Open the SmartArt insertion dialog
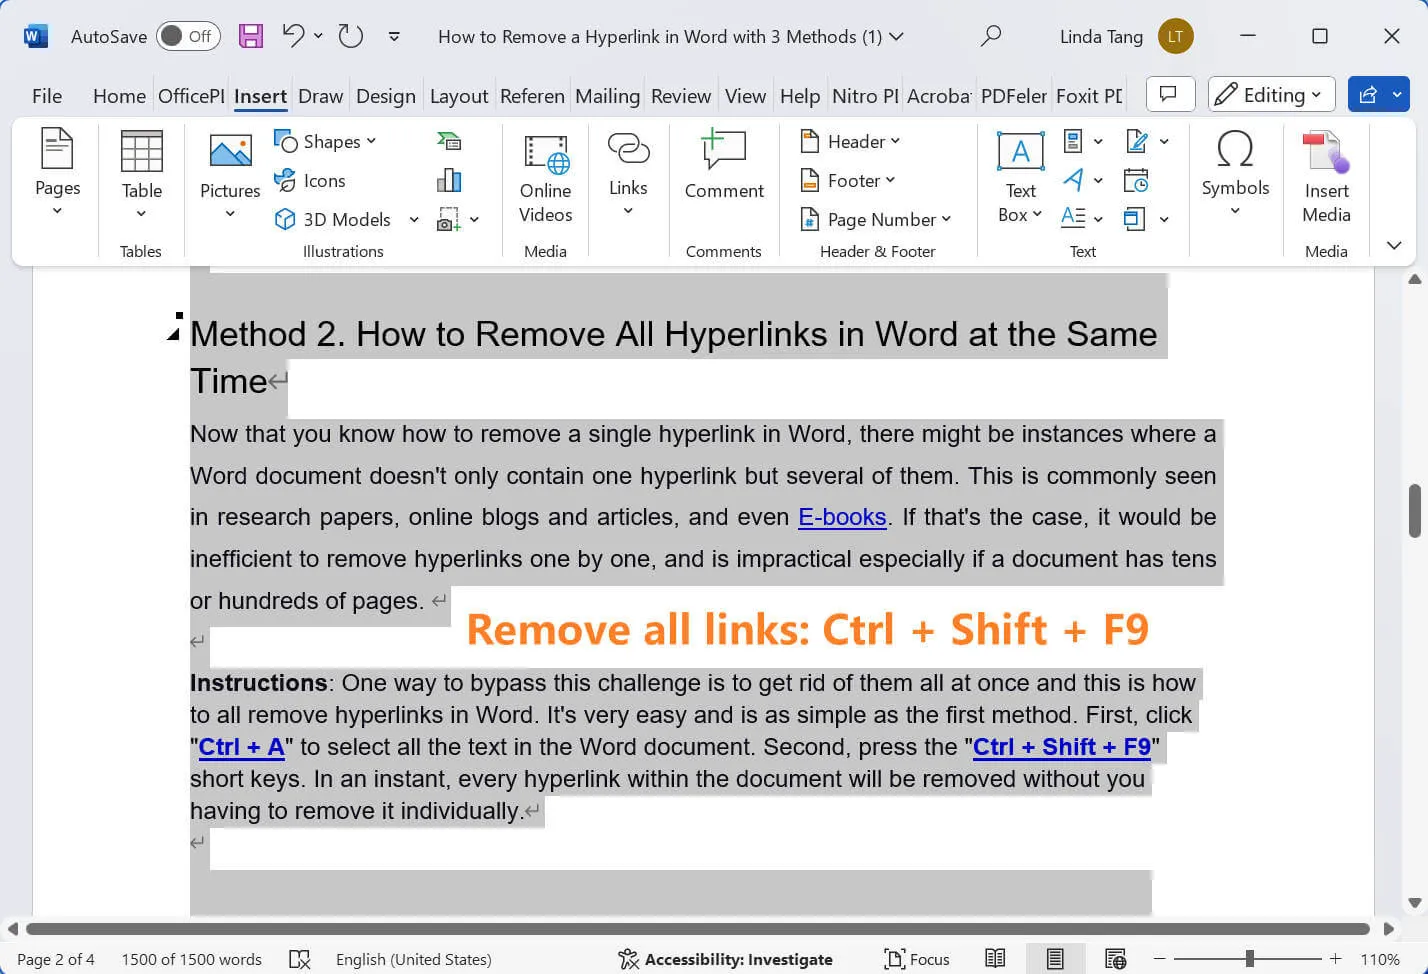This screenshot has height=974, width=1428. (x=449, y=141)
